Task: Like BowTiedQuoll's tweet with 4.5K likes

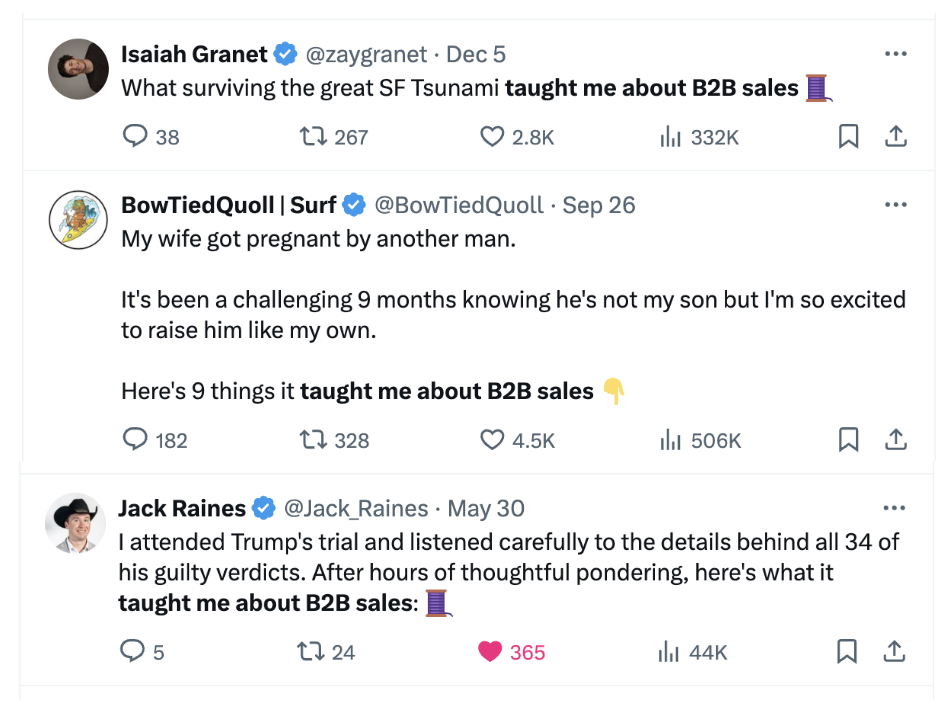Action: point(492,439)
